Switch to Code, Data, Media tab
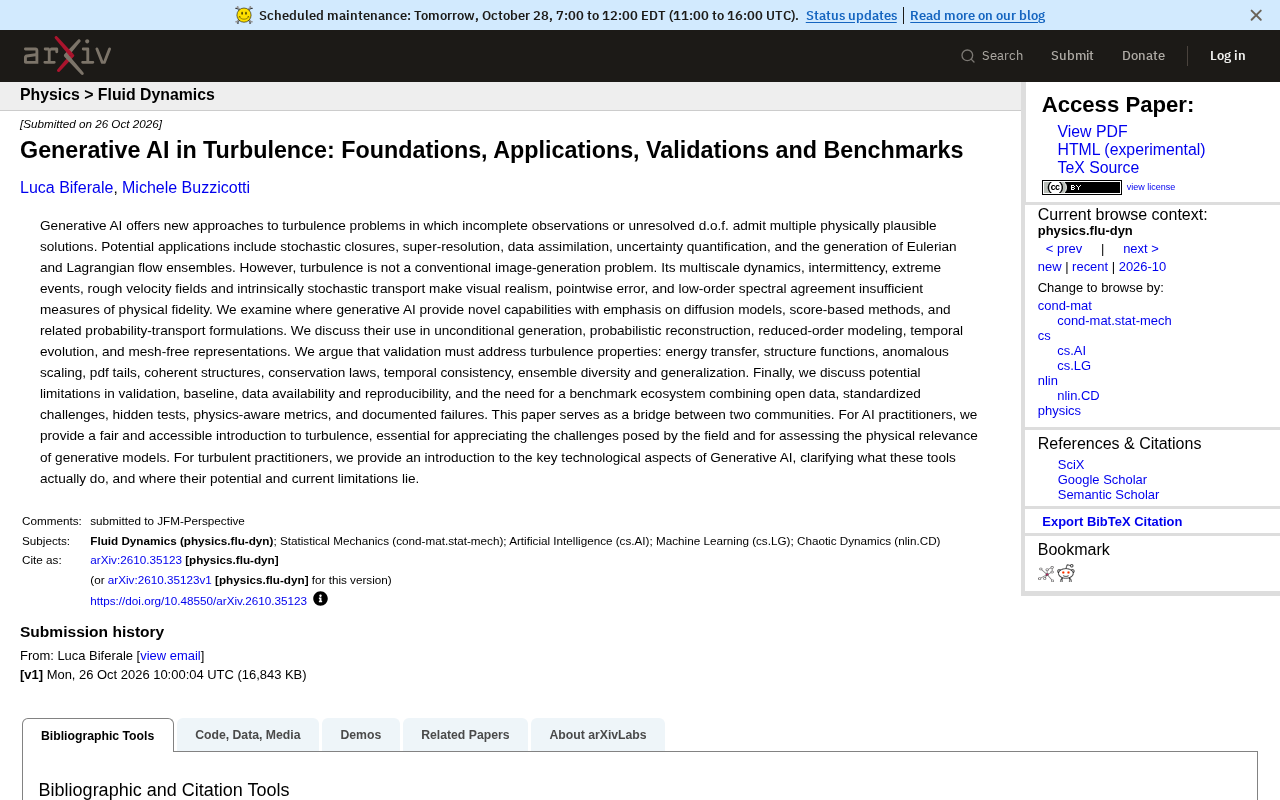Image resolution: width=1280 pixels, height=800 pixels. 248,735
